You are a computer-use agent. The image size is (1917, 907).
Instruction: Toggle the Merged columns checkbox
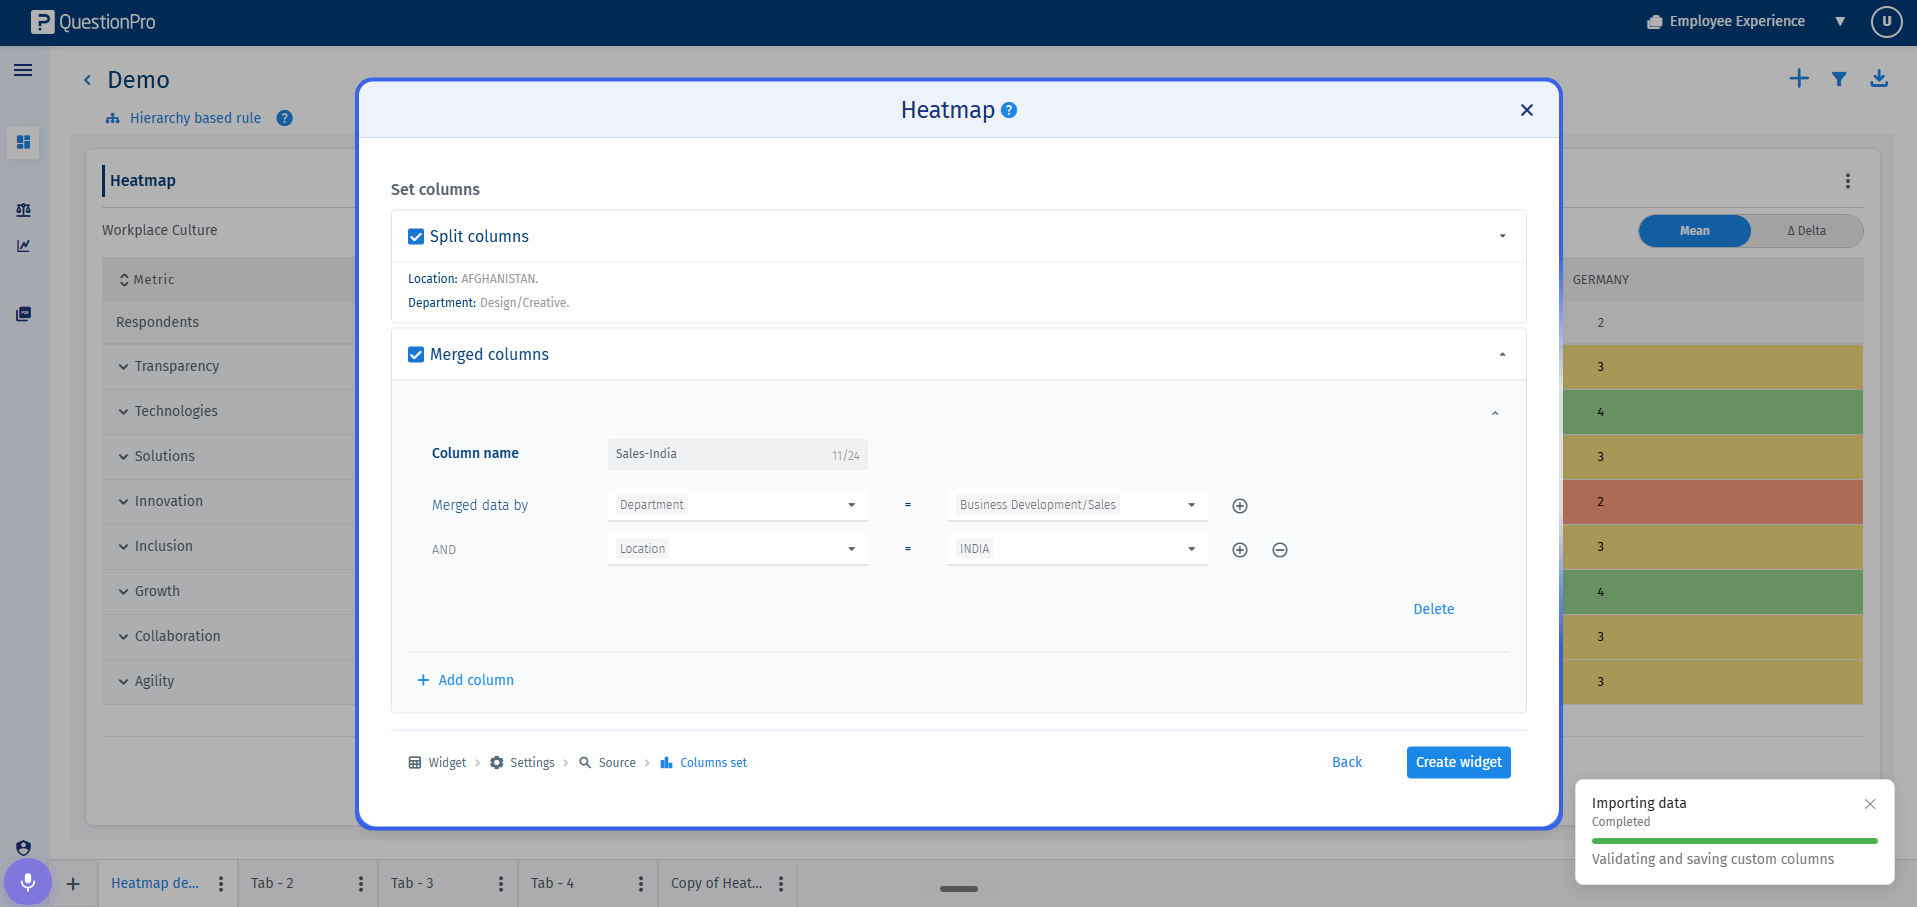point(416,355)
